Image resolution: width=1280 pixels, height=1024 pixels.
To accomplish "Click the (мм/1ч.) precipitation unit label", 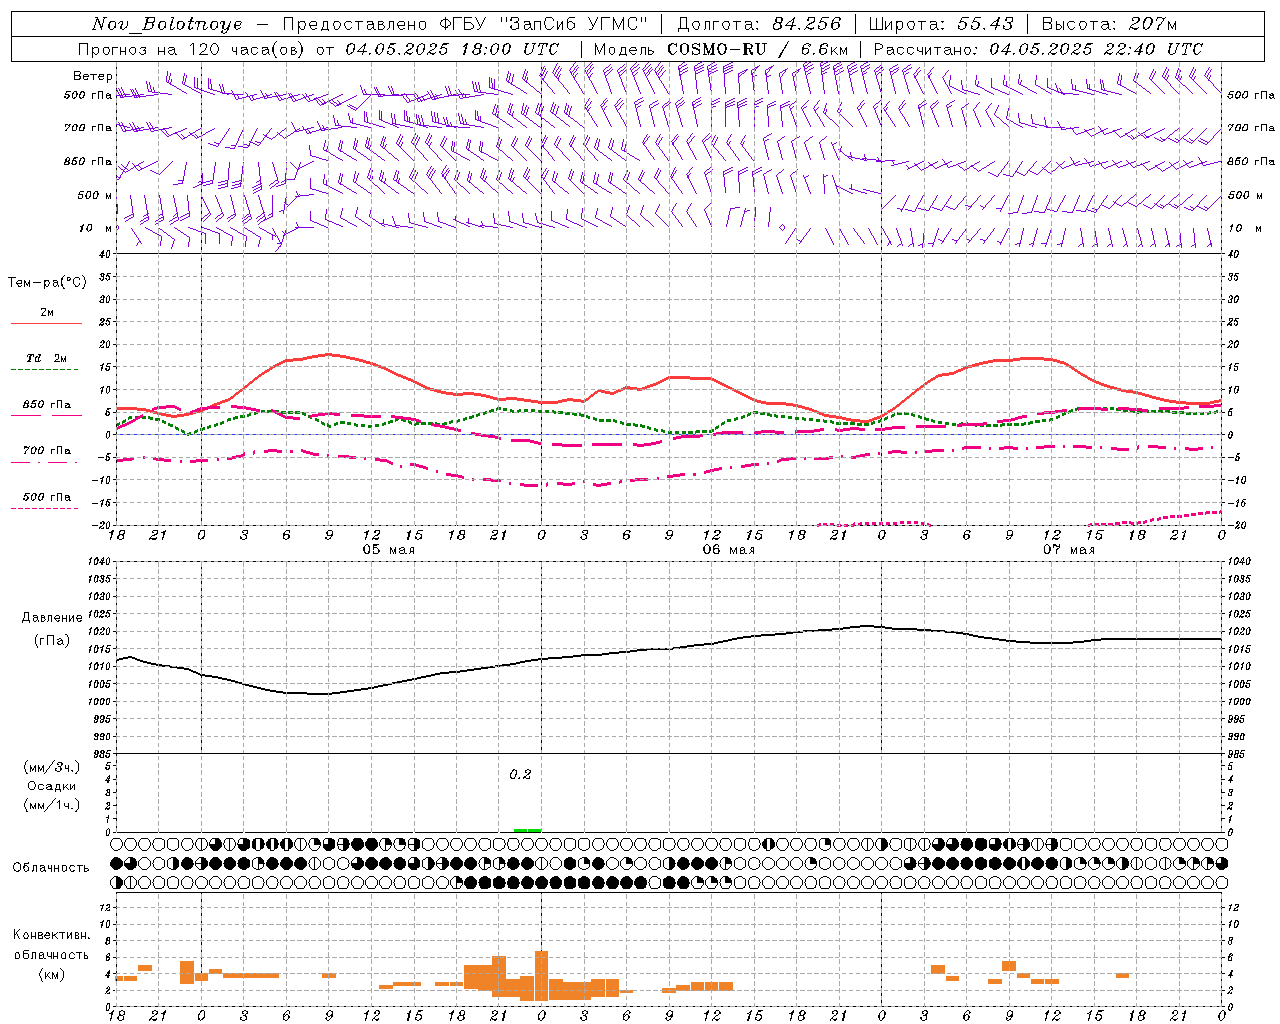I will coord(52,805).
